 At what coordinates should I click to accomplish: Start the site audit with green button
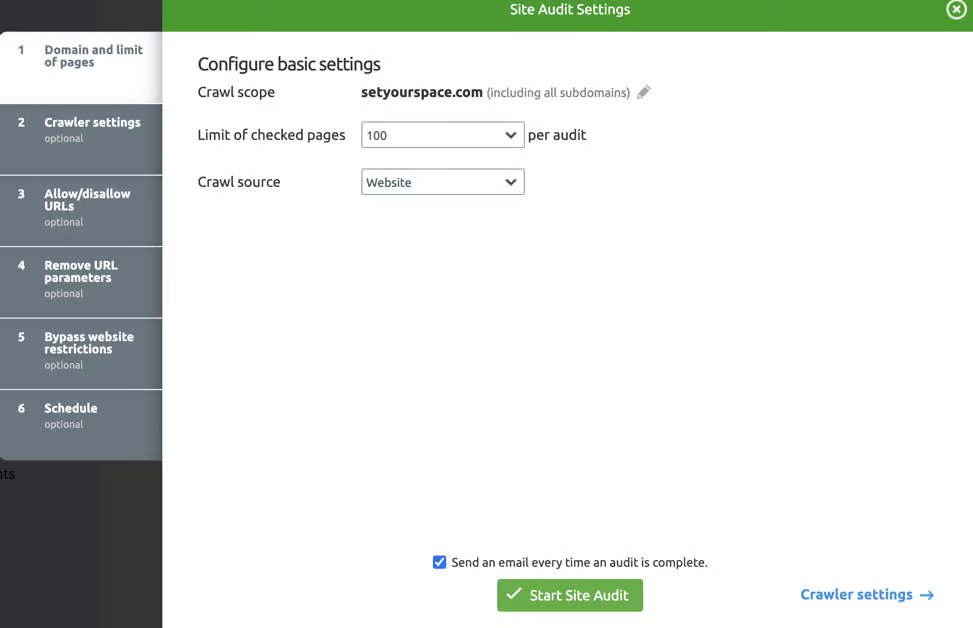click(570, 595)
